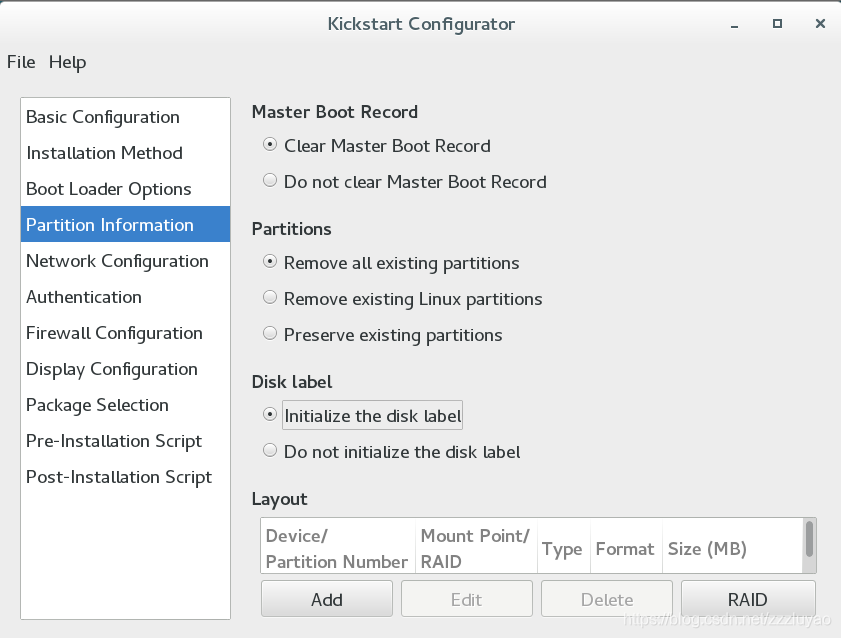Open Network Configuration section
Image resolution: width=841 pixels, height=638 pixels.
[126, 261]
